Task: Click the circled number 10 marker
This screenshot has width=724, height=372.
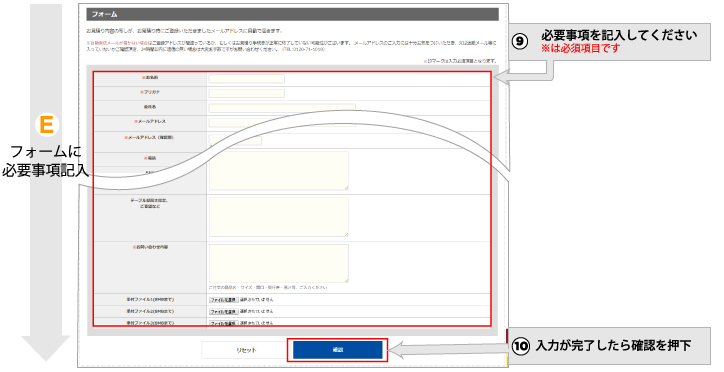Action: click(x=521, y=346)
